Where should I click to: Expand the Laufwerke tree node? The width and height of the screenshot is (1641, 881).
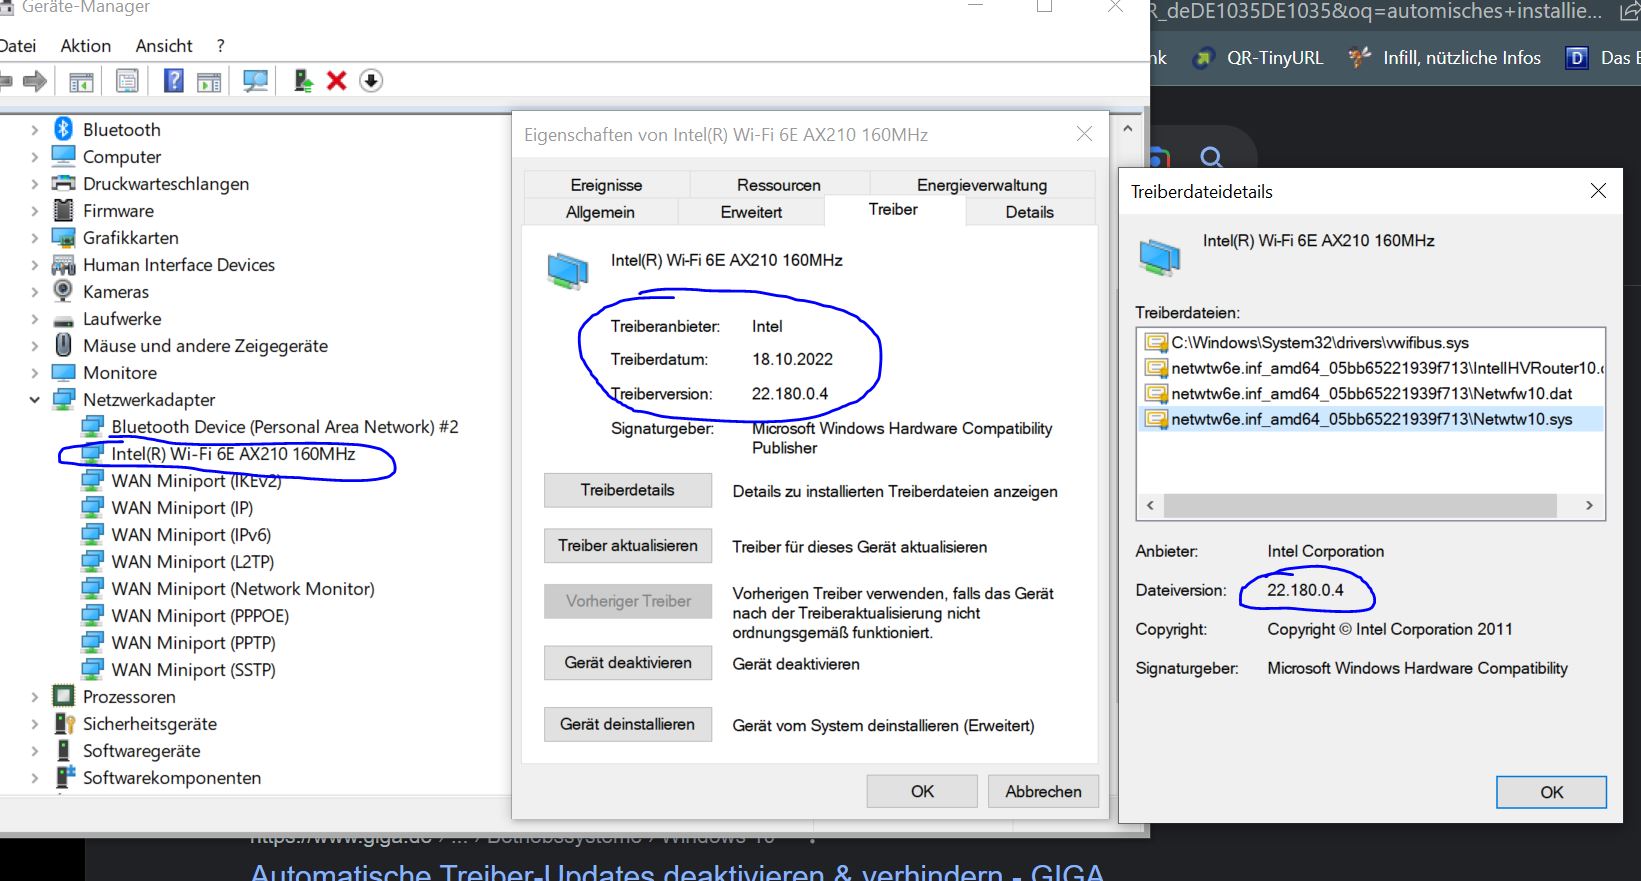tap(34, 319)
